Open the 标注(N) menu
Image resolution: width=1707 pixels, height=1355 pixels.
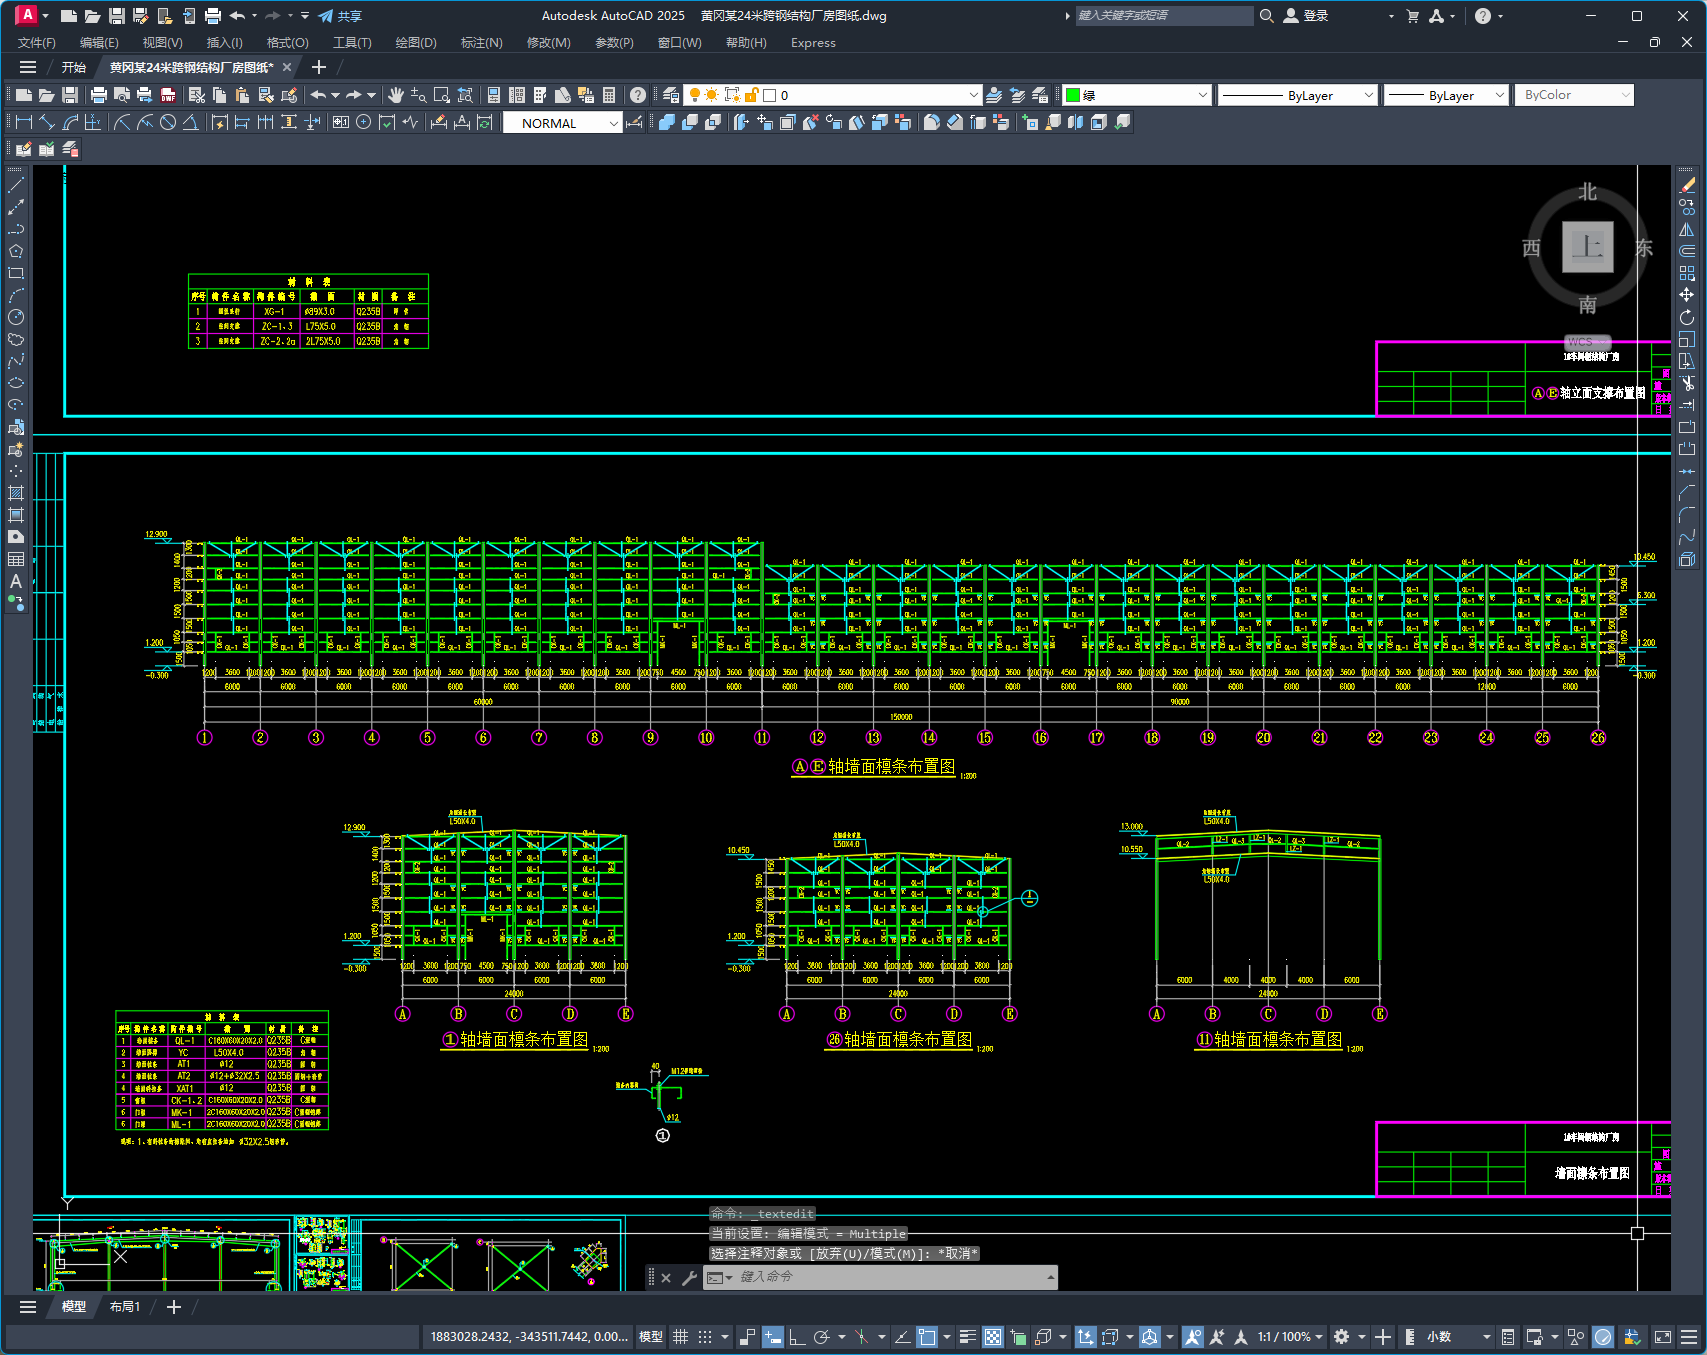(481, 43)
